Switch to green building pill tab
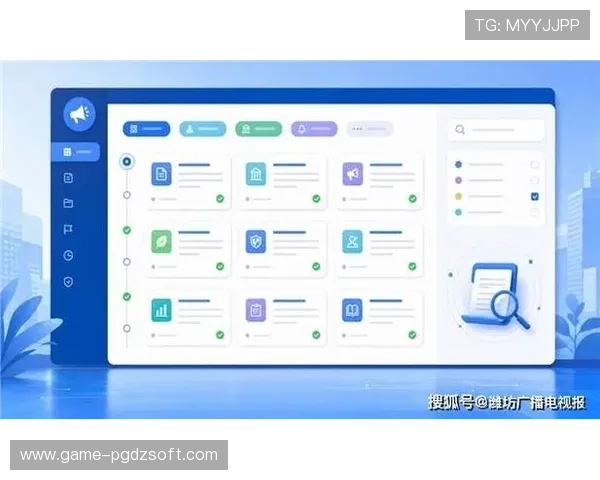Image resolution: width=600 pixels, height=480 pixels. coord(259,129)
